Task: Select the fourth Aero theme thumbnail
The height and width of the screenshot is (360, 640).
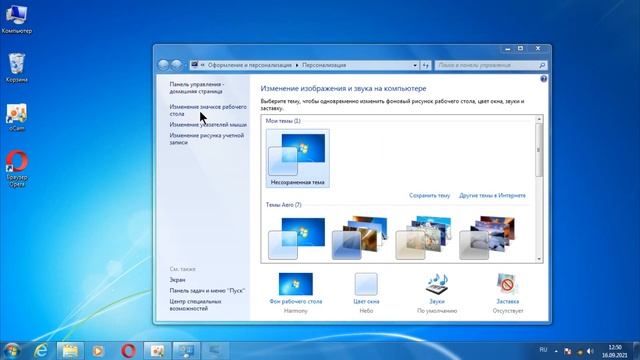Action: pyautogui.click(x=487, y=238)
